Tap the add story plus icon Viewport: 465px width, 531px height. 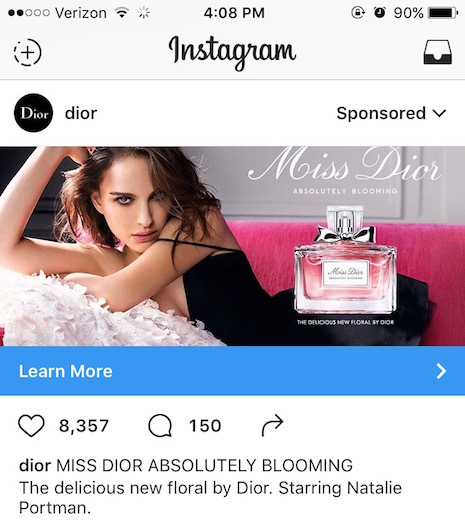click(27, 52)
